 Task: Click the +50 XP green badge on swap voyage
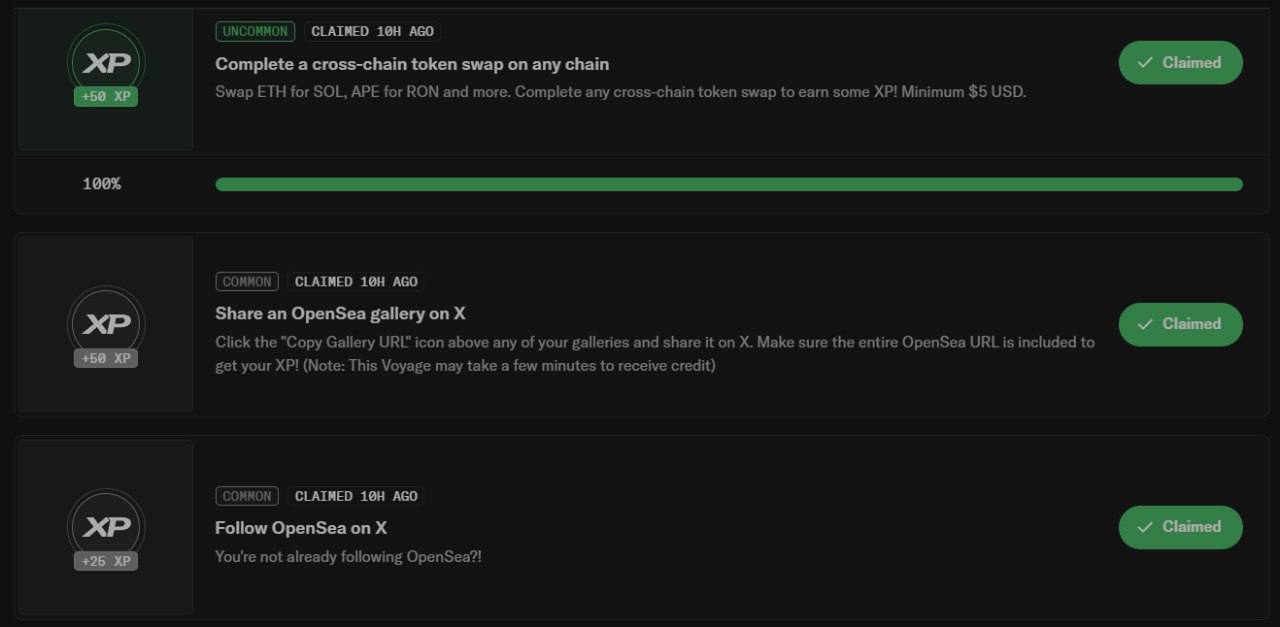(106, 97)
